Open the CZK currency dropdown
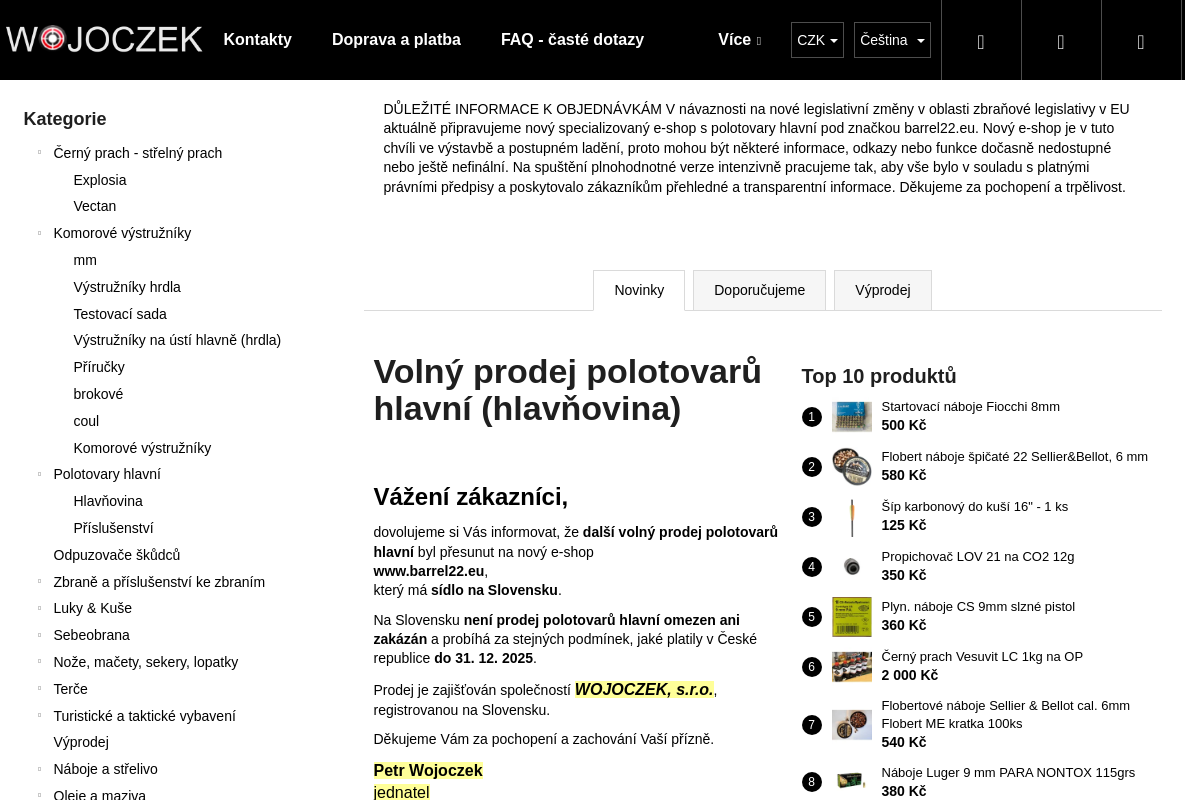Screen dimensions: 1200x800 [817, 40]
